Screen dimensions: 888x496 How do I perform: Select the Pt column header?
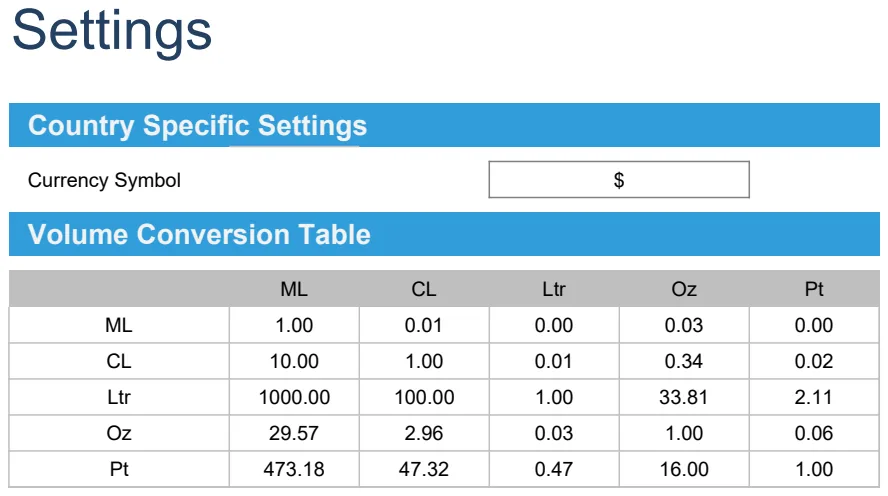coord(814,289)
